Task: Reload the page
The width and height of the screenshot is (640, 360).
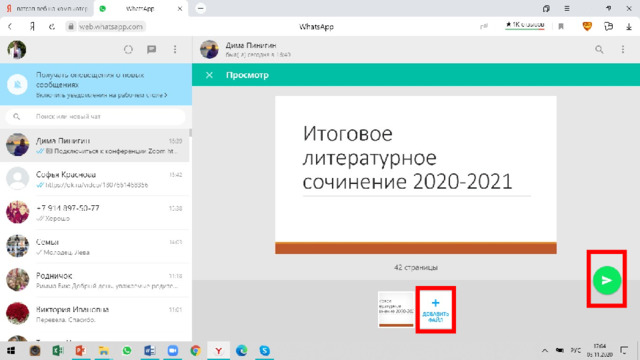Action: [52, 27]
